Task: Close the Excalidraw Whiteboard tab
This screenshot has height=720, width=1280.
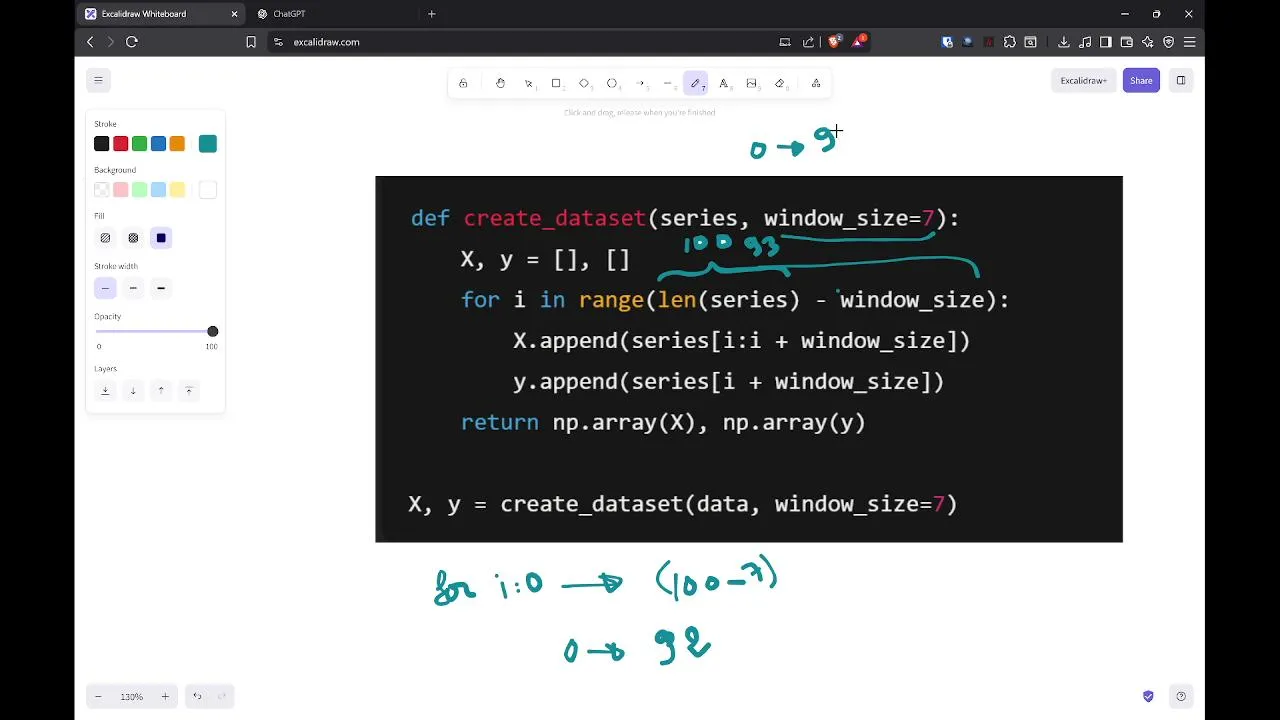Action: [x=235, y=14]
